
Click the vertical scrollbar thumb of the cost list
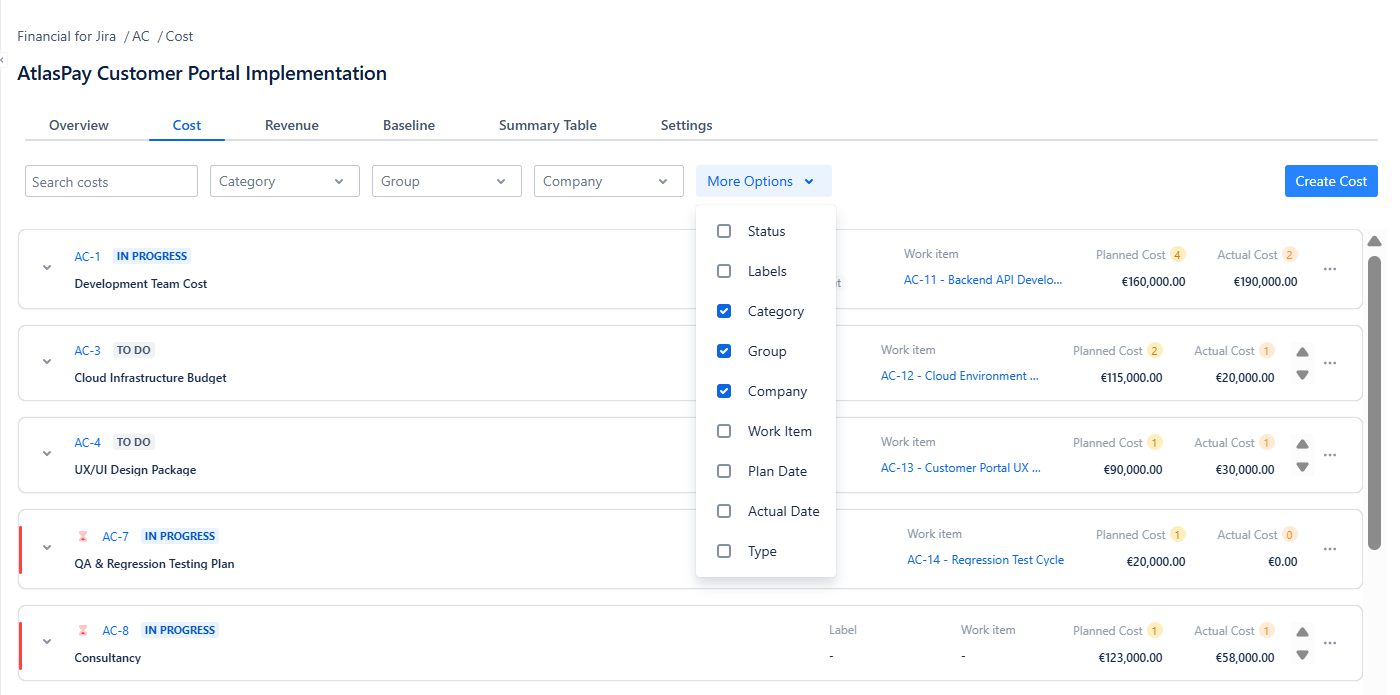point(1375,402)
